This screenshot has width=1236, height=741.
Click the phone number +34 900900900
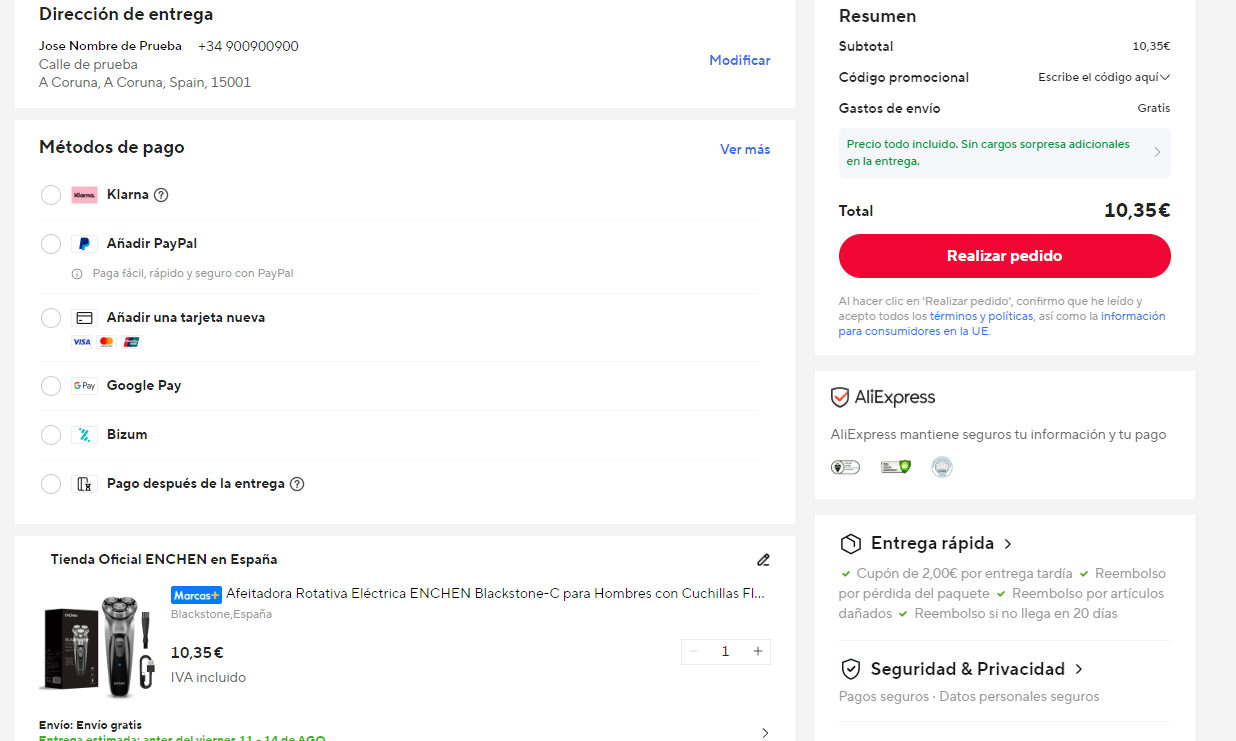pyautogui.click(x=248, y=47)
